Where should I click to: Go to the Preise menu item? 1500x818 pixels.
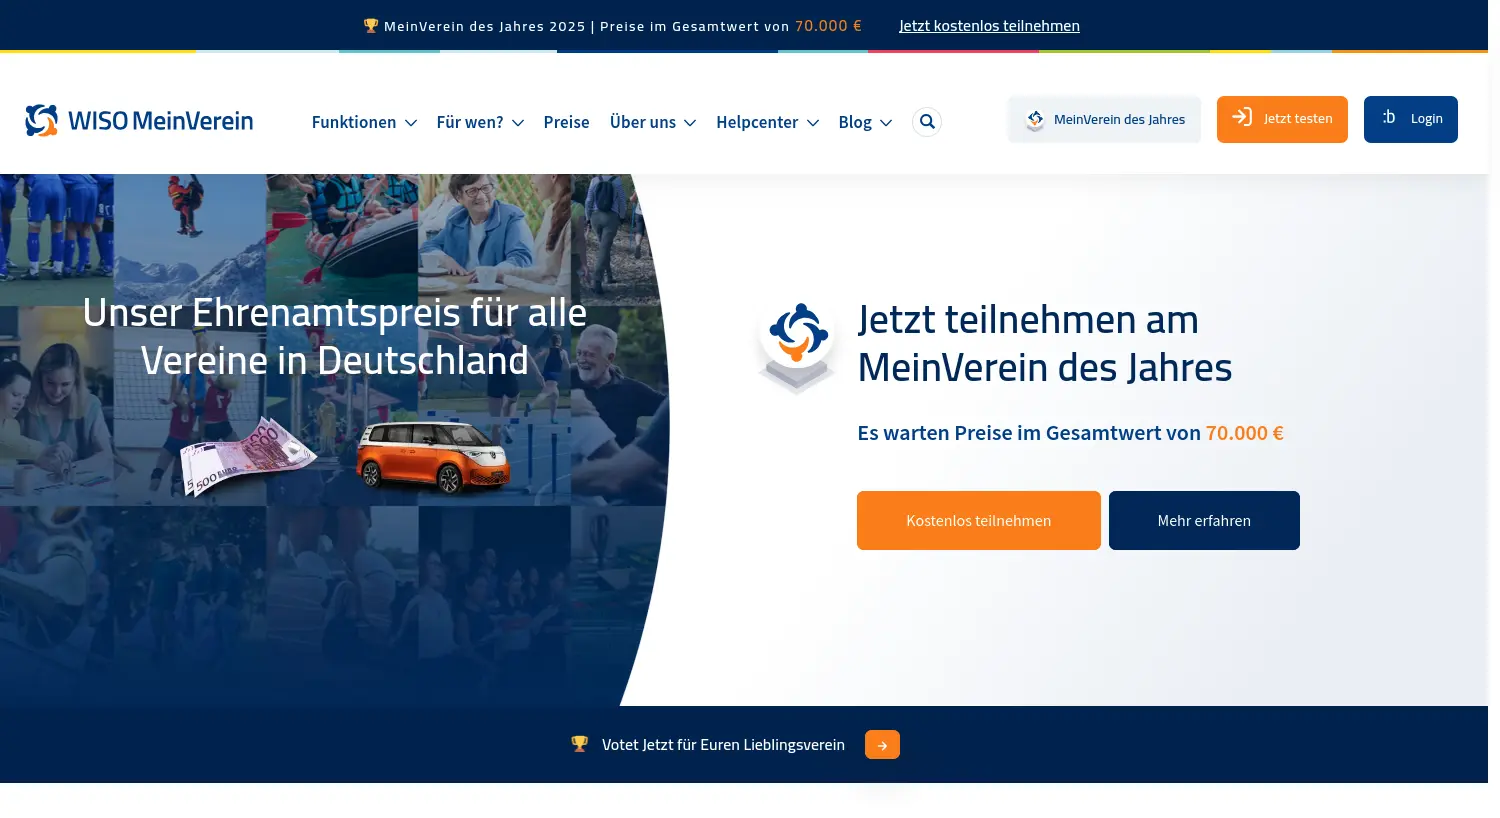[566, 122]
